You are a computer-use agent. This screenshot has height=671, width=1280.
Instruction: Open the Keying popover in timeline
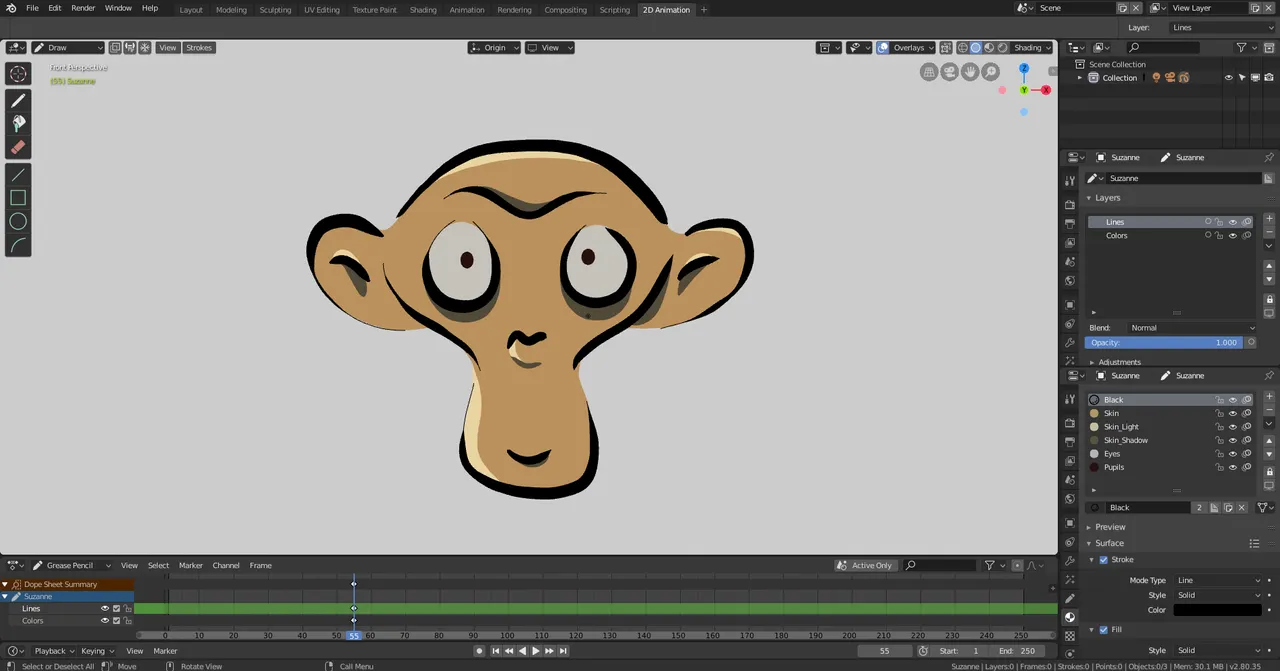point(97,651)
